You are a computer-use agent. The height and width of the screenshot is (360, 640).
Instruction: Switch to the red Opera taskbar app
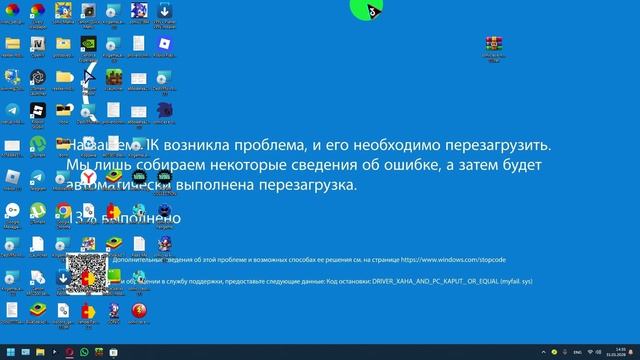[x=69, y=352]
